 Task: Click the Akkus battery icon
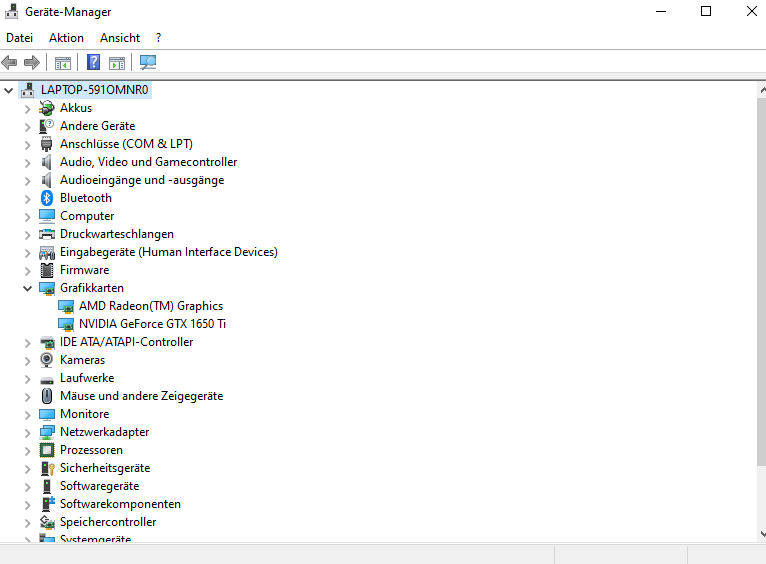(x=46, y=108)
